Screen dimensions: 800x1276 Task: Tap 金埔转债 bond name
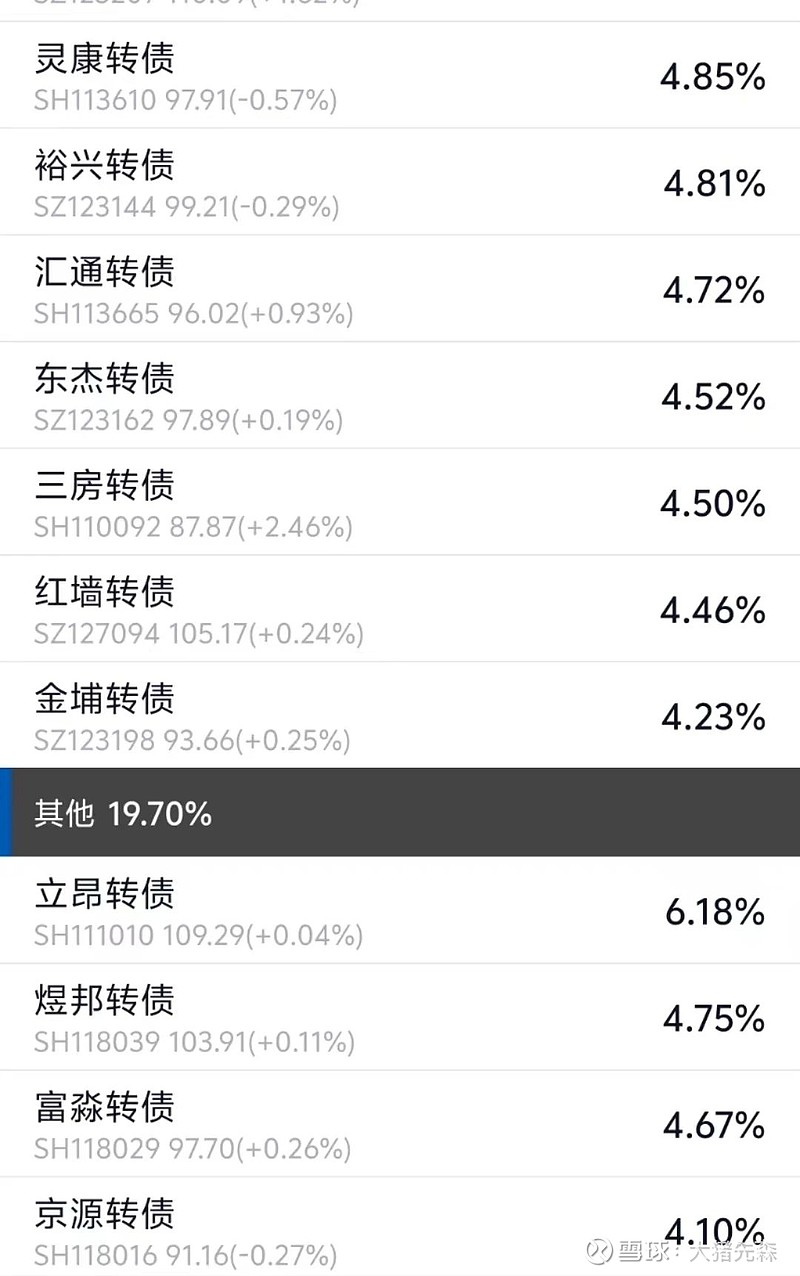click(x=104, y=698)
